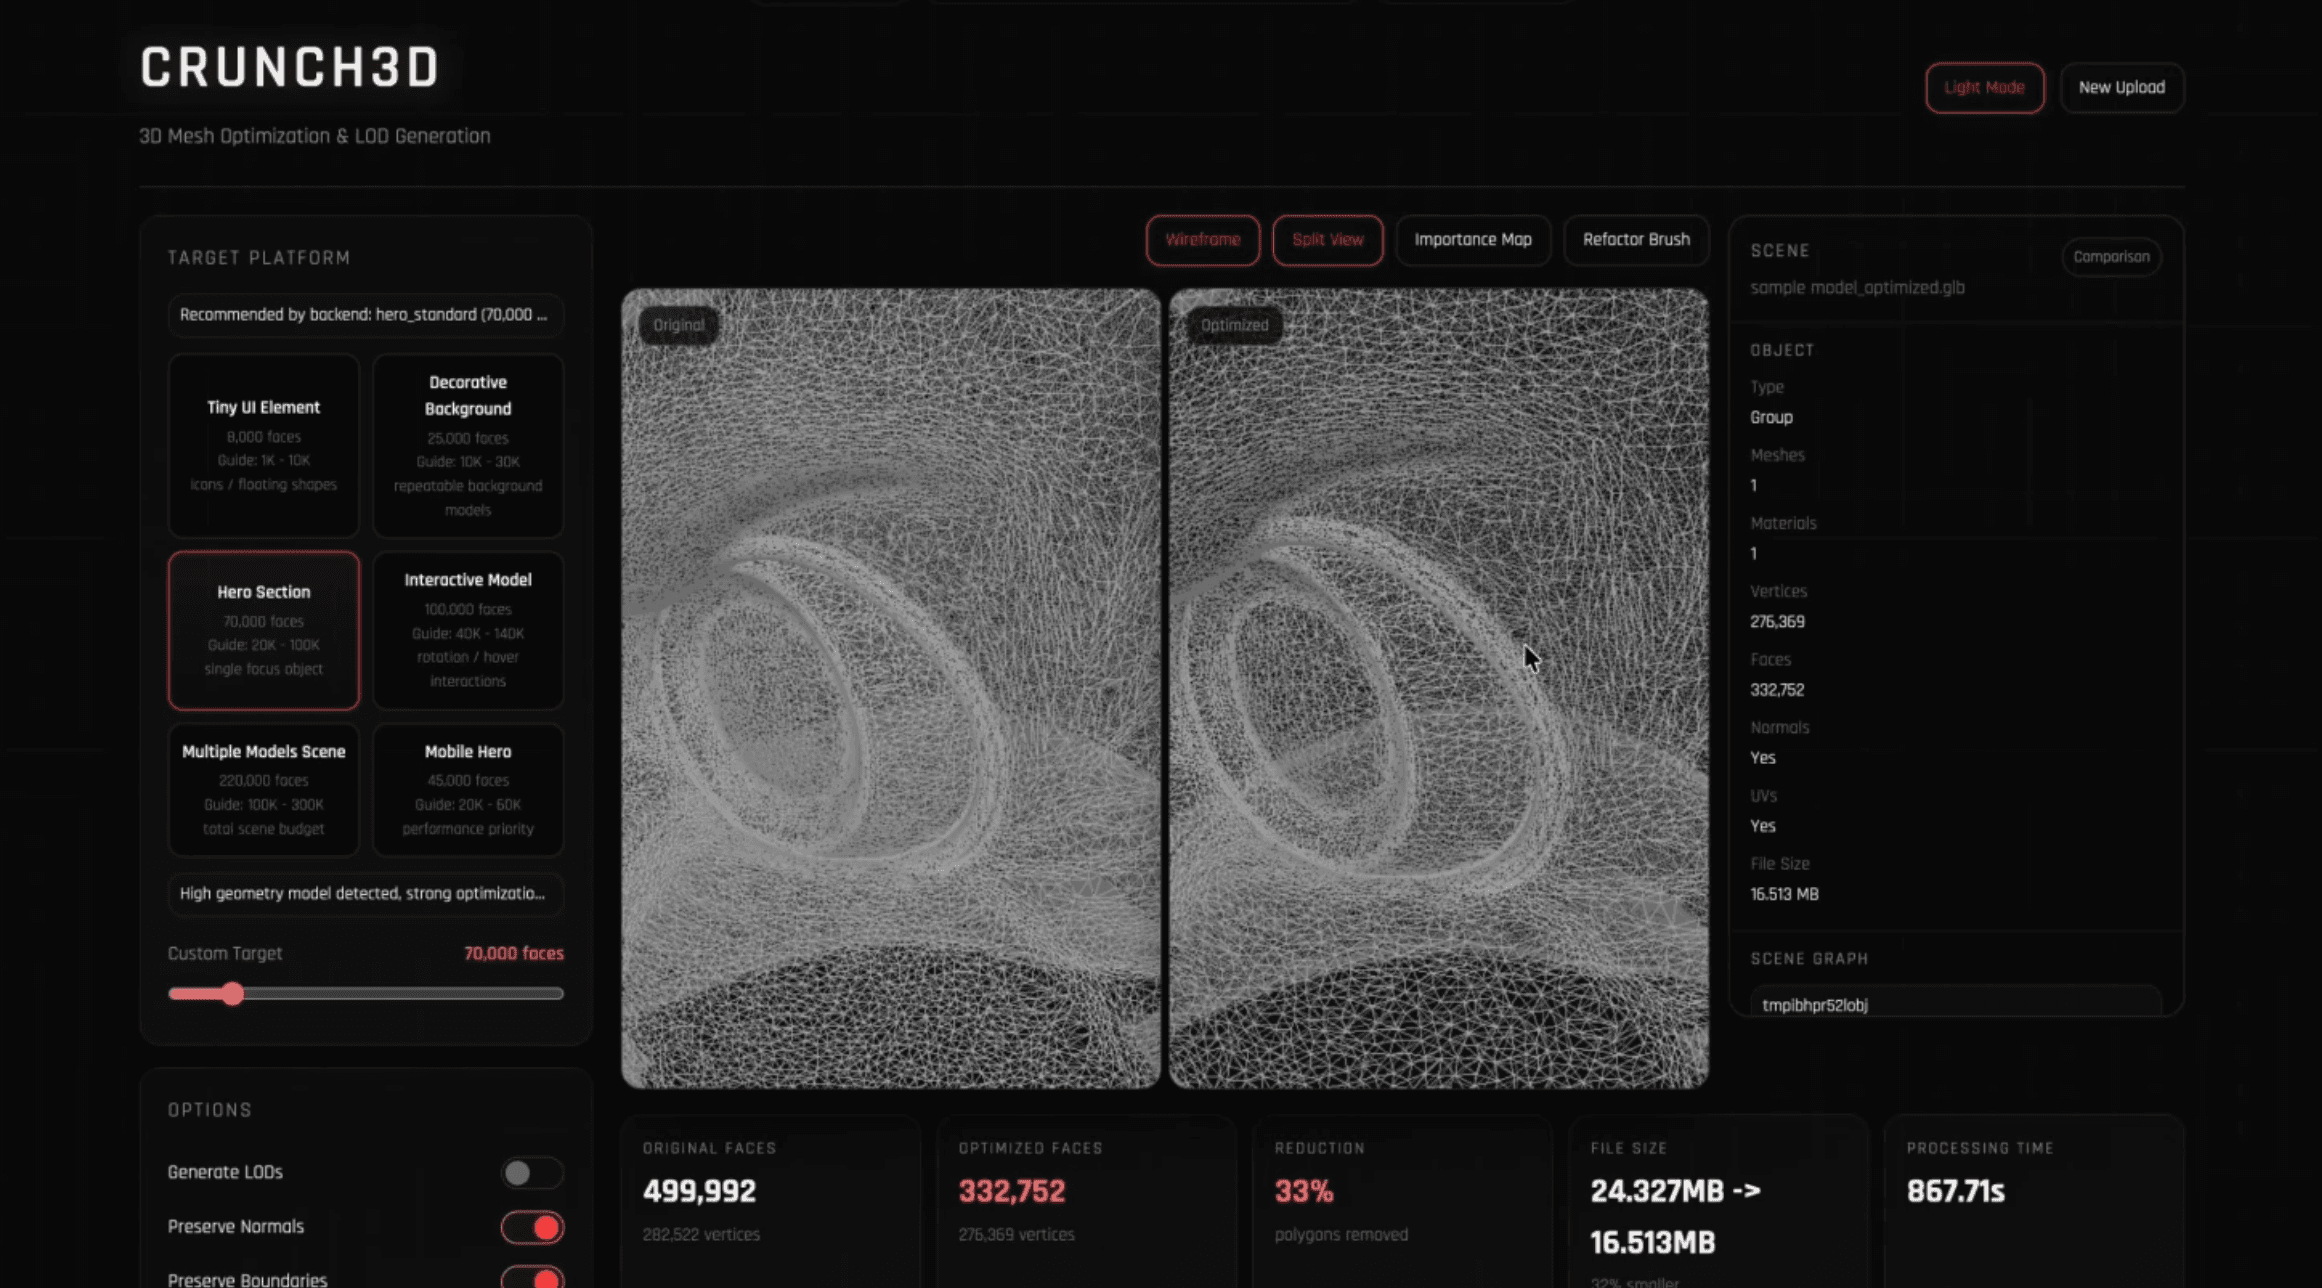Click the '16.513 MB' file size in Object panel
This screenshot has height=1288, width=2322.
coord(1784,895)
